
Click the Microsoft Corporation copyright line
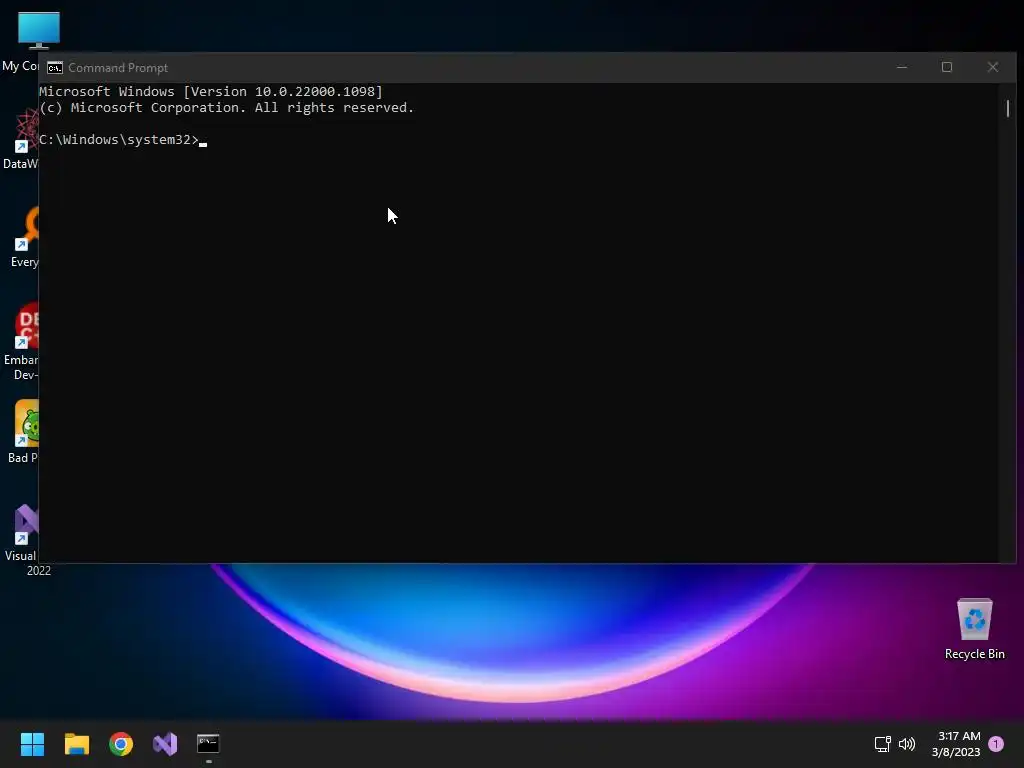[x=227, y=108]
